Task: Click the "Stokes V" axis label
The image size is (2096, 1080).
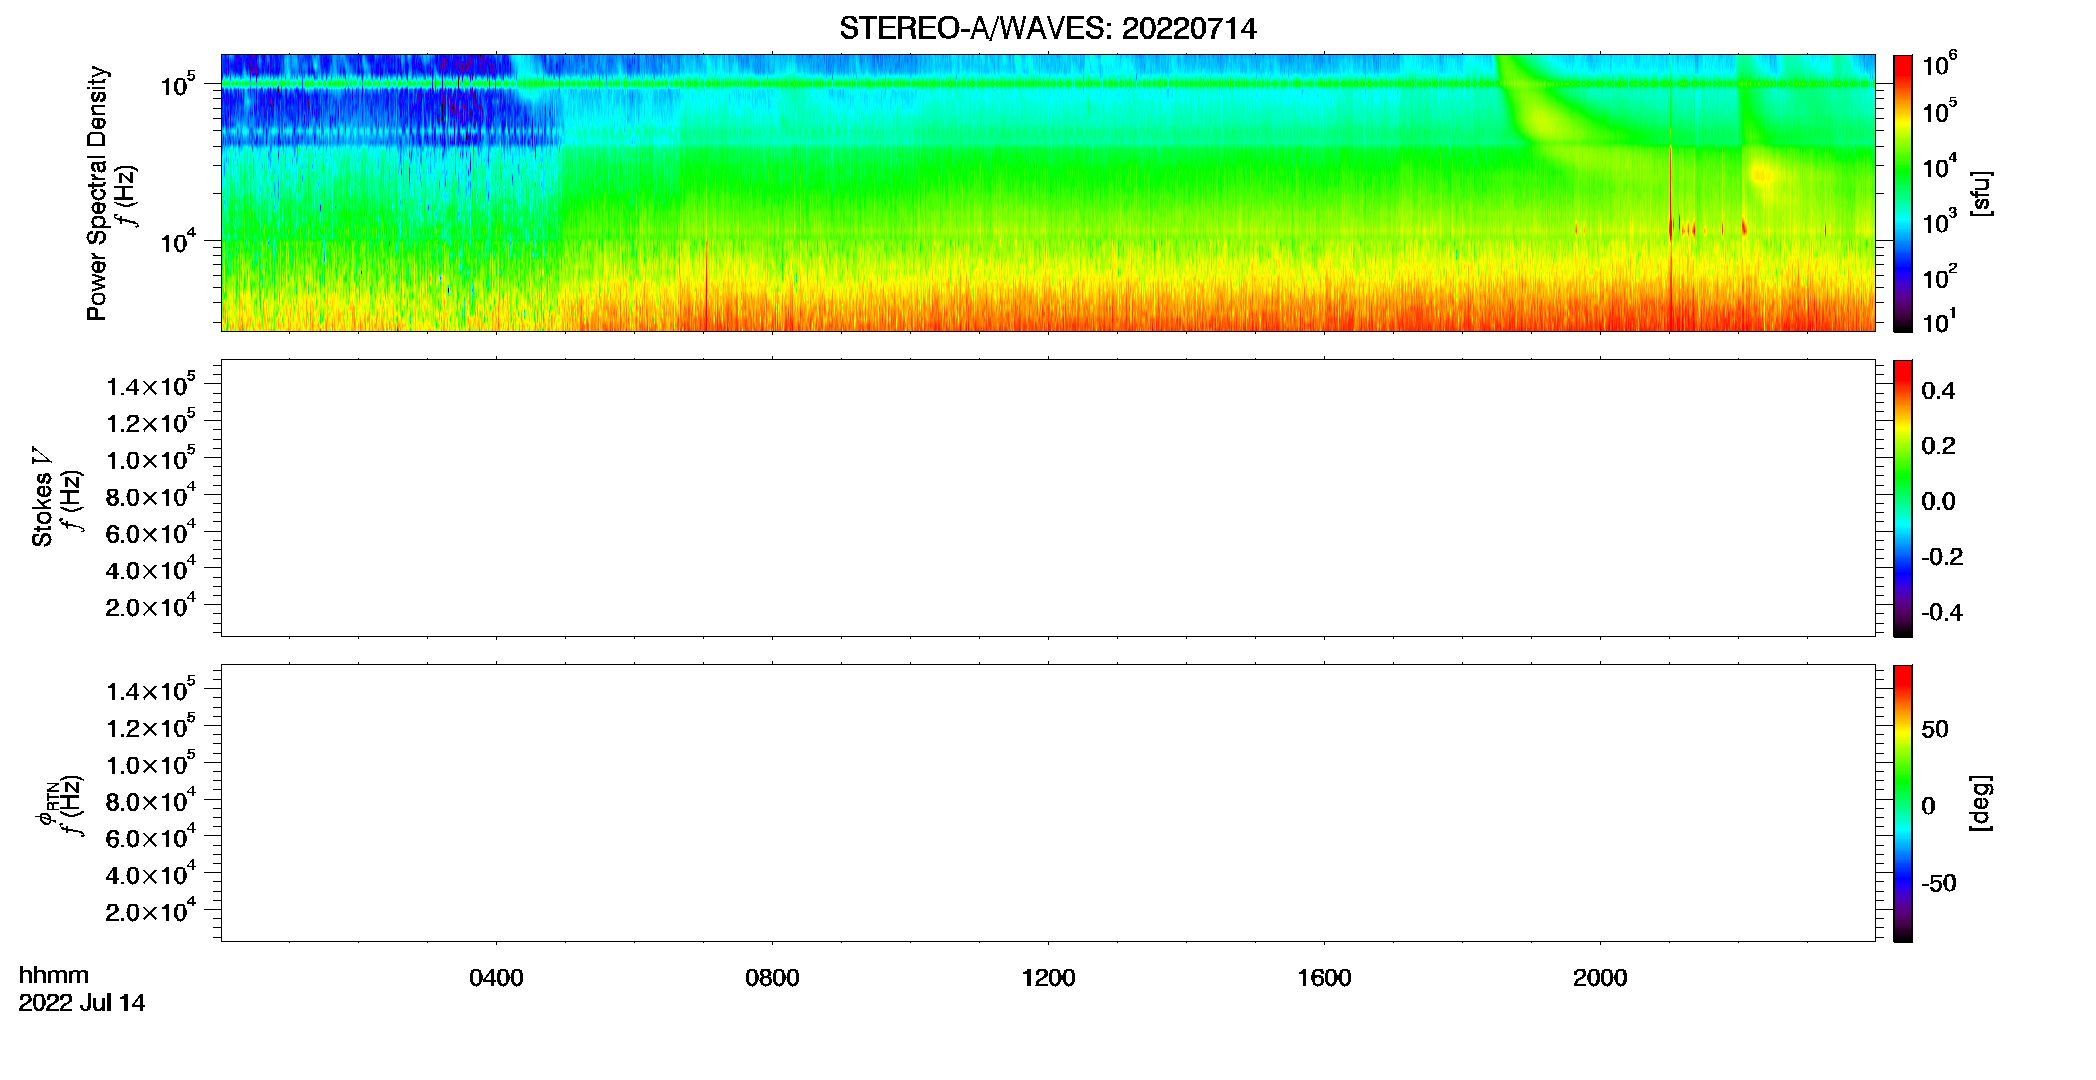Action: (42, 497)
